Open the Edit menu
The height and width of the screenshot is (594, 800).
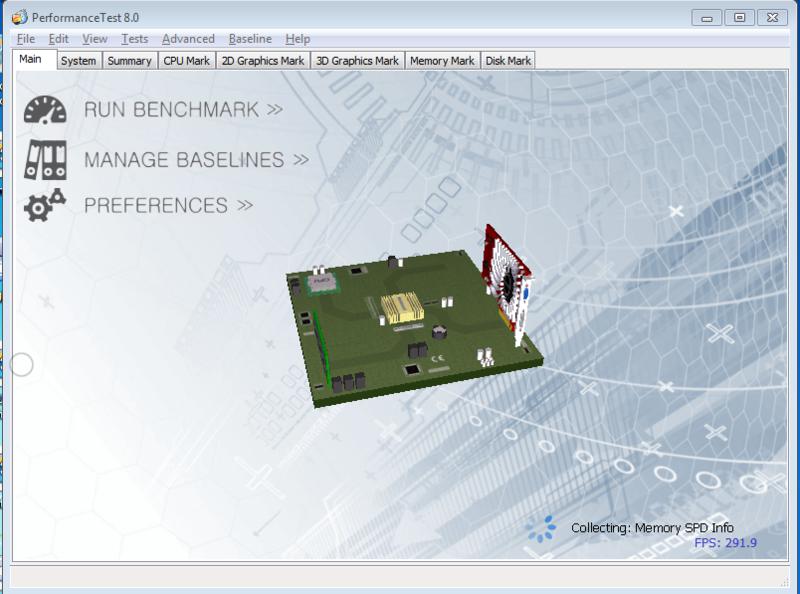(x=58, y=39)
